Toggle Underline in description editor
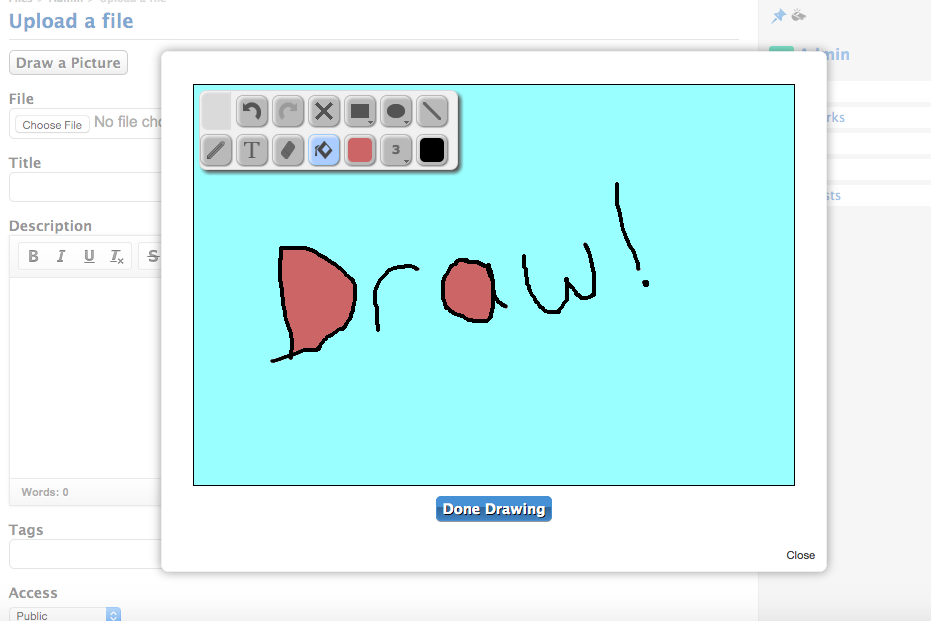The height and width of the screenshot is (621, 931). pos(89,256)
